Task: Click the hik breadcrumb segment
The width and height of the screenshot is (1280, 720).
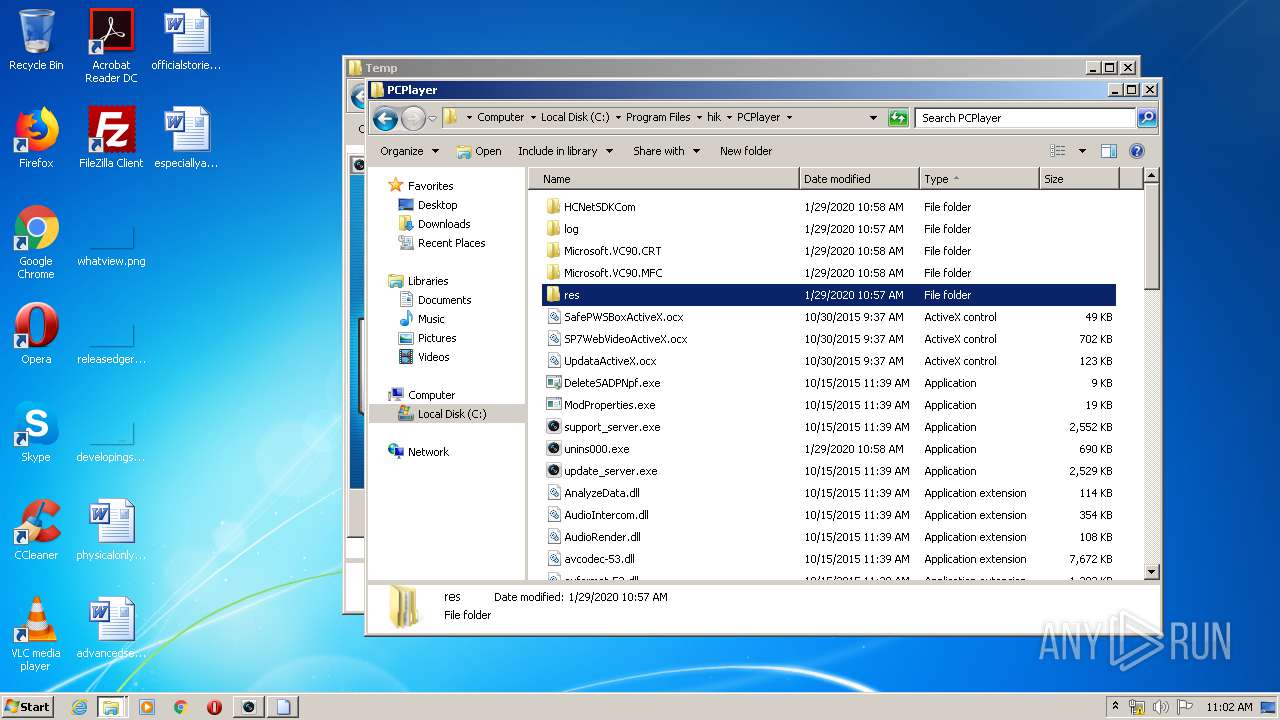Action: (x=714, y=118)
